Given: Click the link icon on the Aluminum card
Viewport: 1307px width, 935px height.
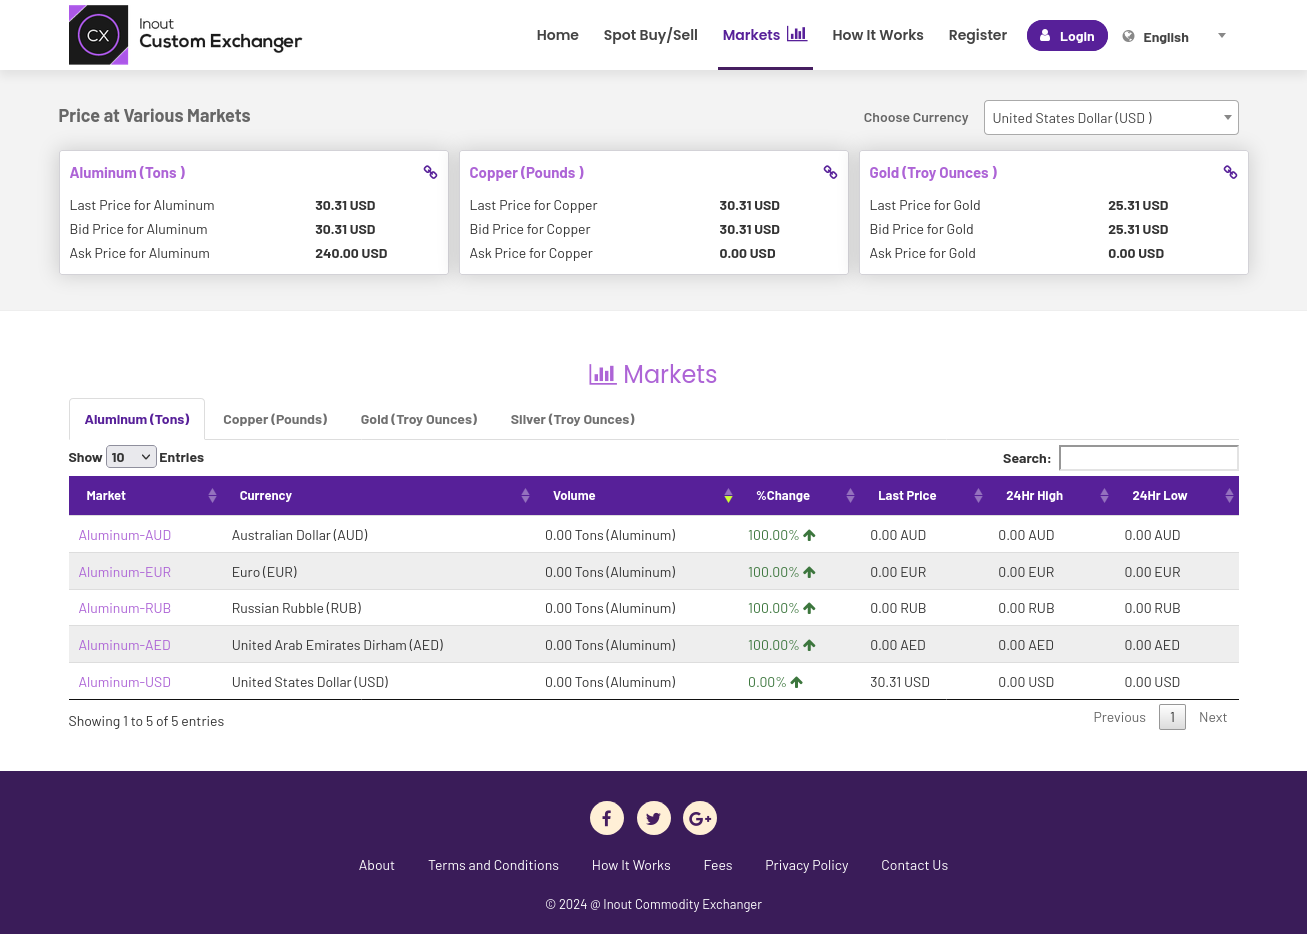Looking at the screenshot, I should pyautogui.click(x=430, y=172).
